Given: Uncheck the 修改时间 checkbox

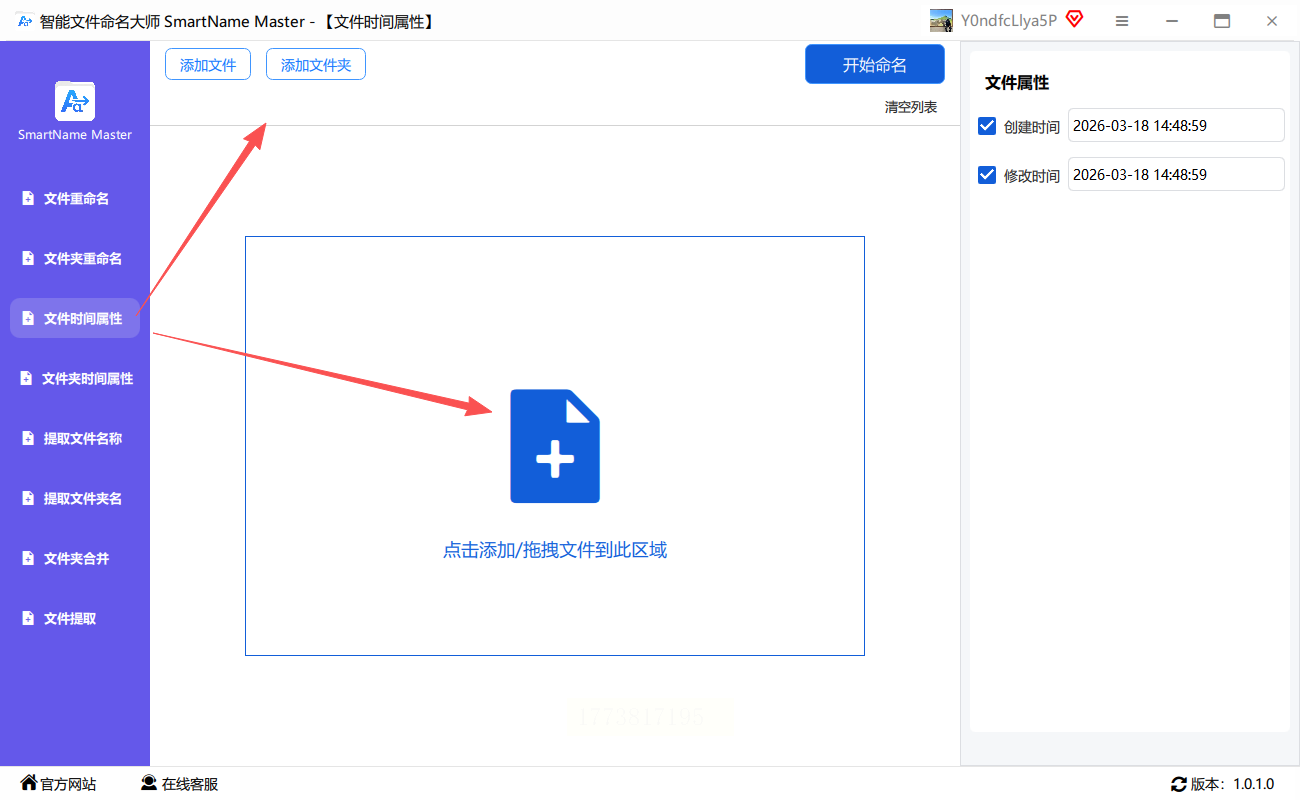Looking at the screenshot, I should click(987, 175).
